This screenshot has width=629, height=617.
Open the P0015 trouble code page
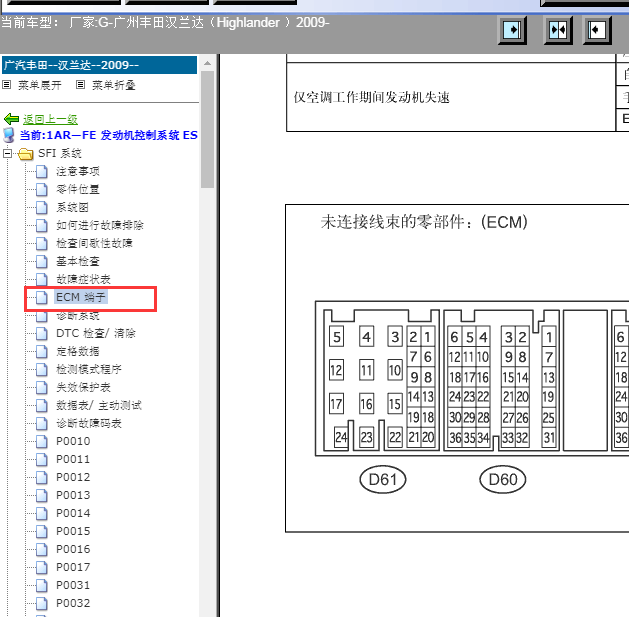[x=73, y=531]
